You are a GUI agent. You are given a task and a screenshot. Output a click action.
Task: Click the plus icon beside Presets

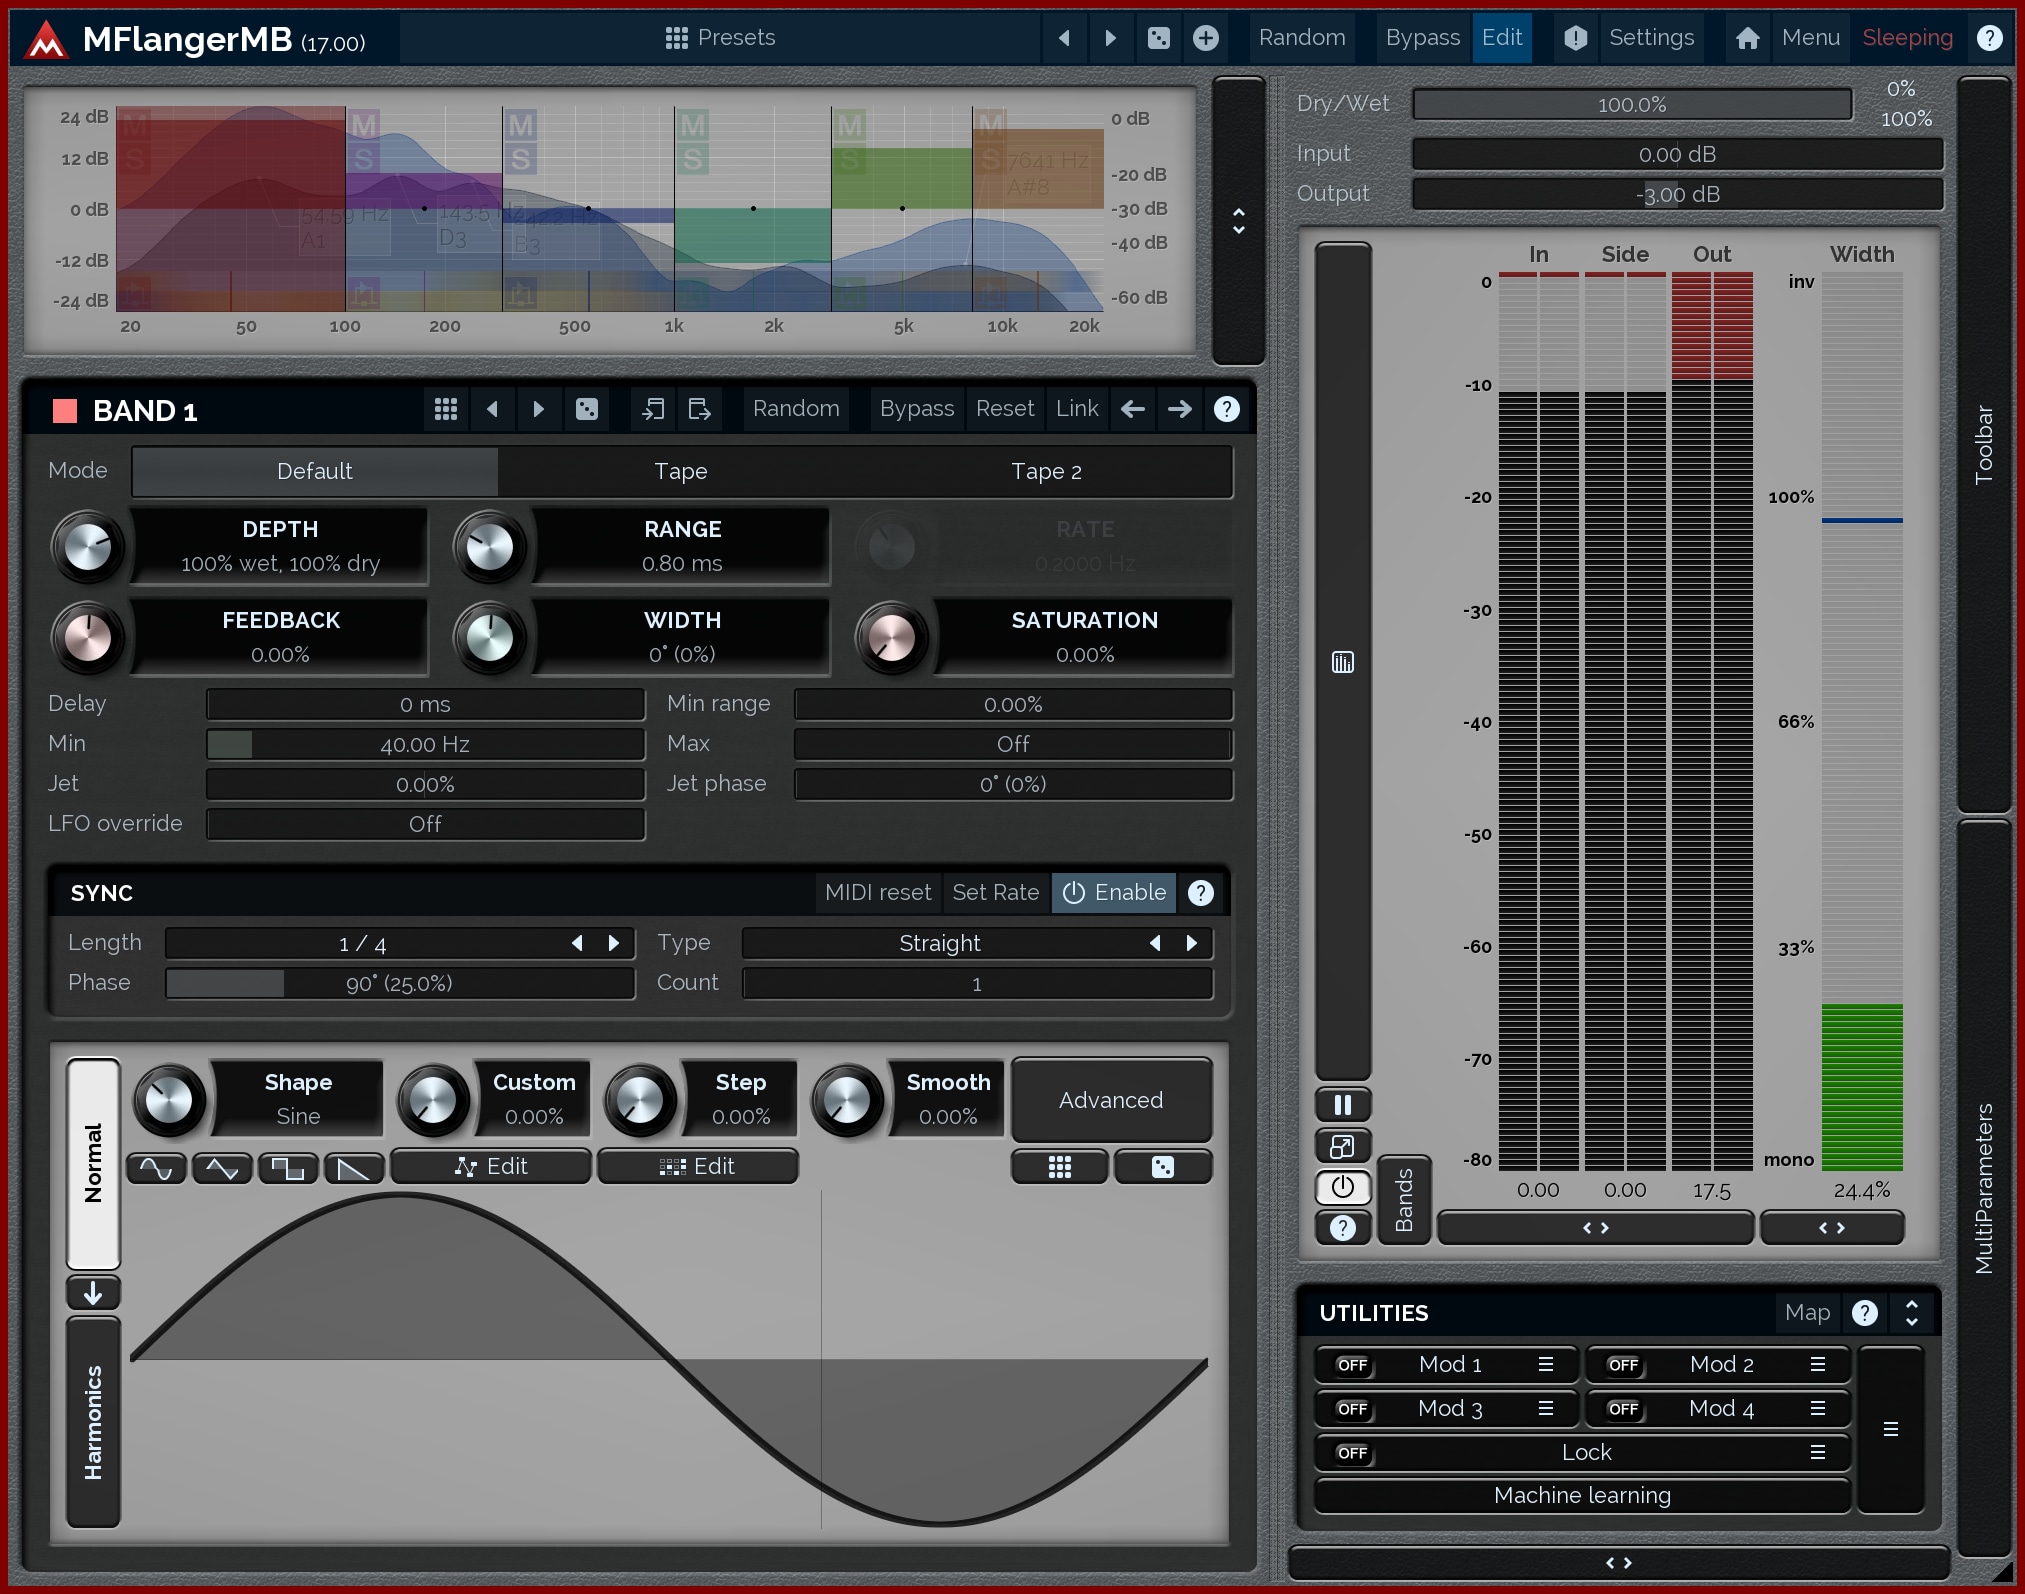pos(1206,38)
